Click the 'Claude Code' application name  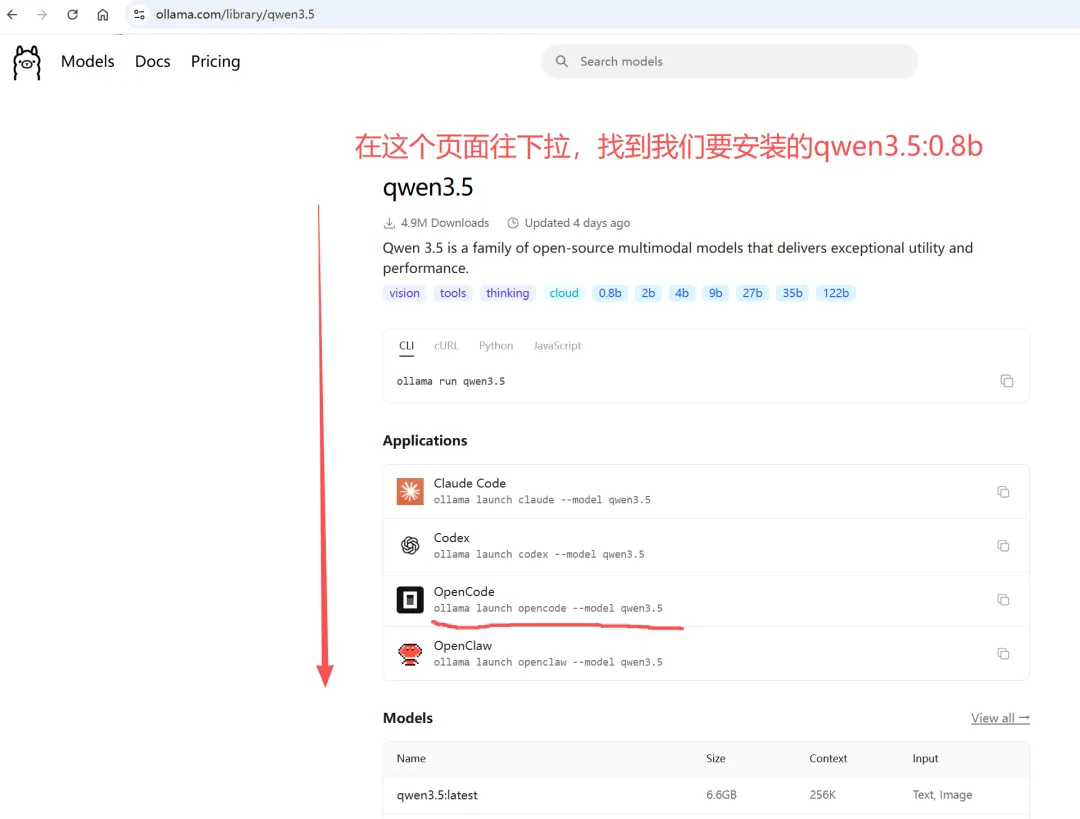pyautogui.click(x=470, y=484)
